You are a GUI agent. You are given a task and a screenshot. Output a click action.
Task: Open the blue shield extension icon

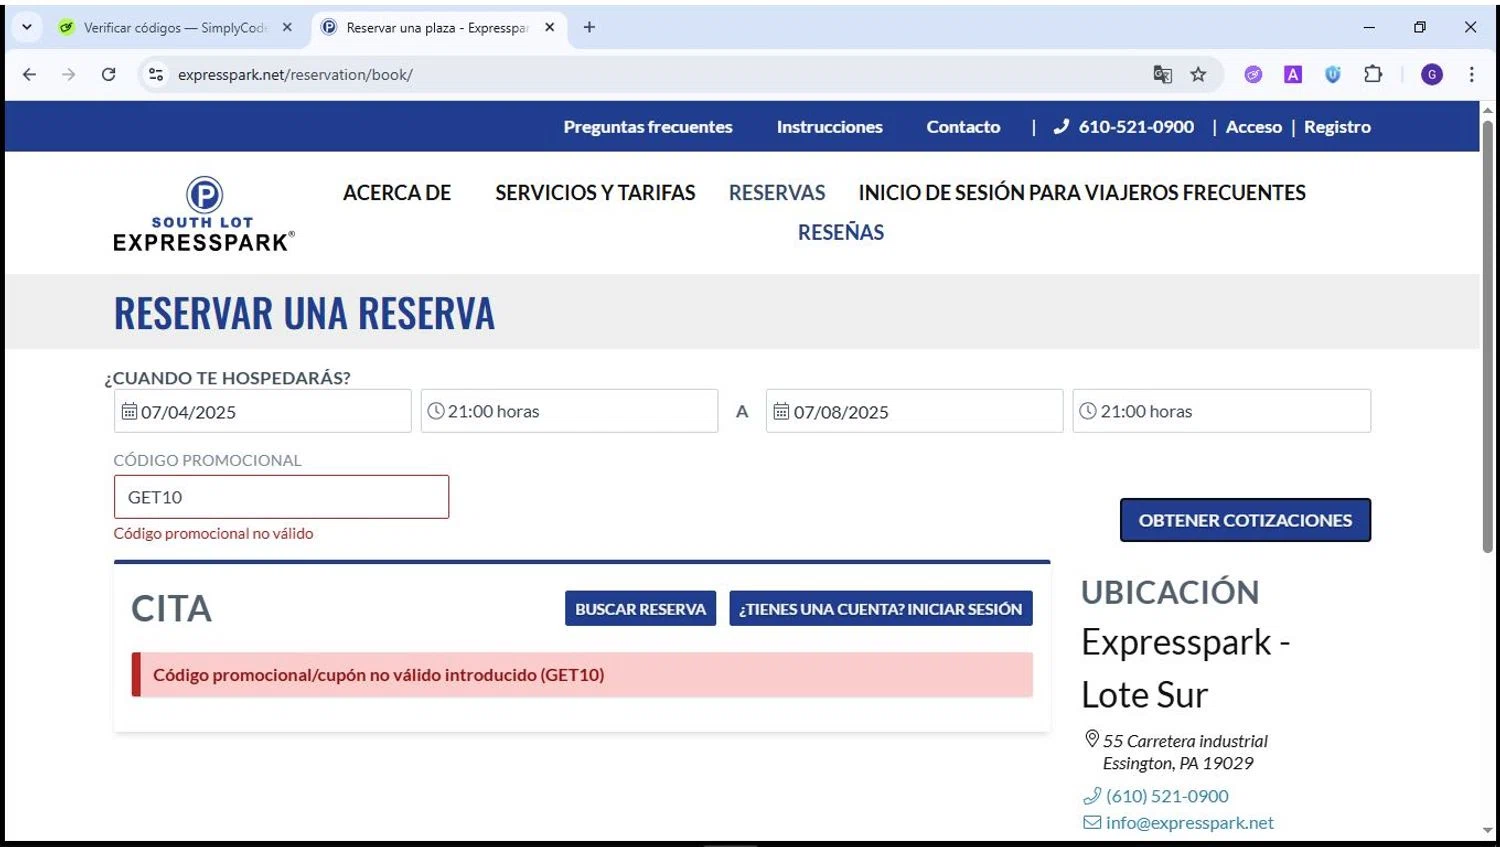point(1333,74)
